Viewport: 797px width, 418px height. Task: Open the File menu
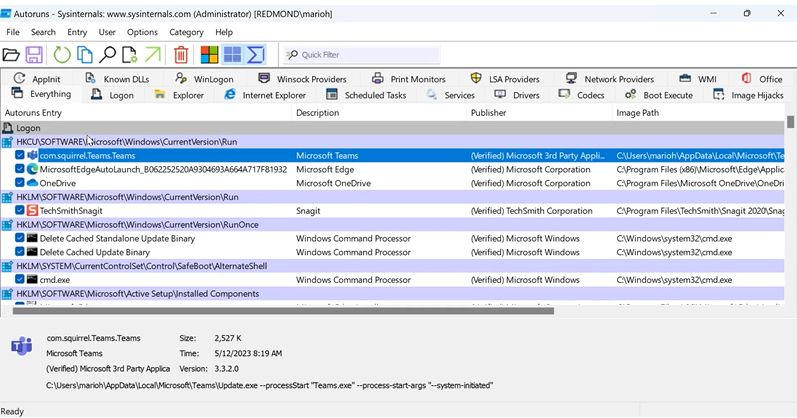point(13,32)
